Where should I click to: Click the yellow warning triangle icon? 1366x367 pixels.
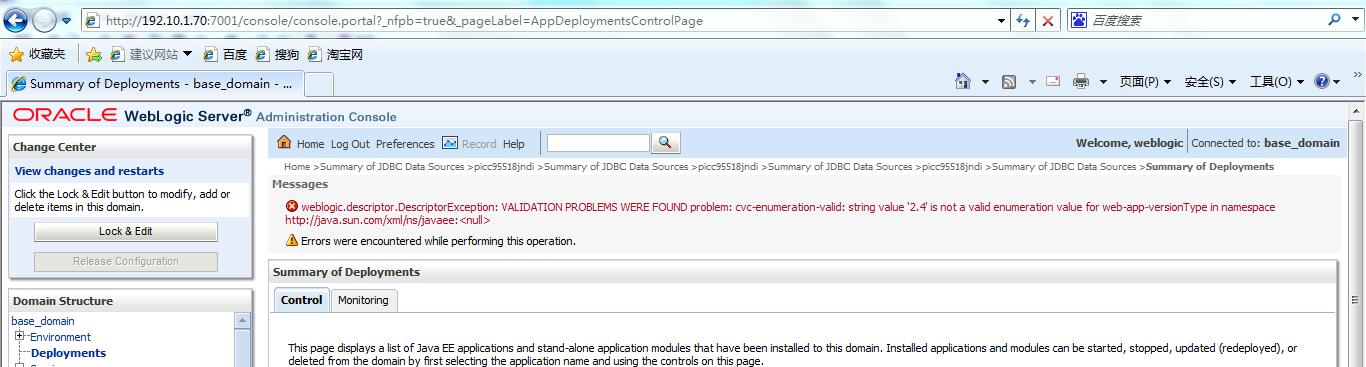tap(292, 241)
